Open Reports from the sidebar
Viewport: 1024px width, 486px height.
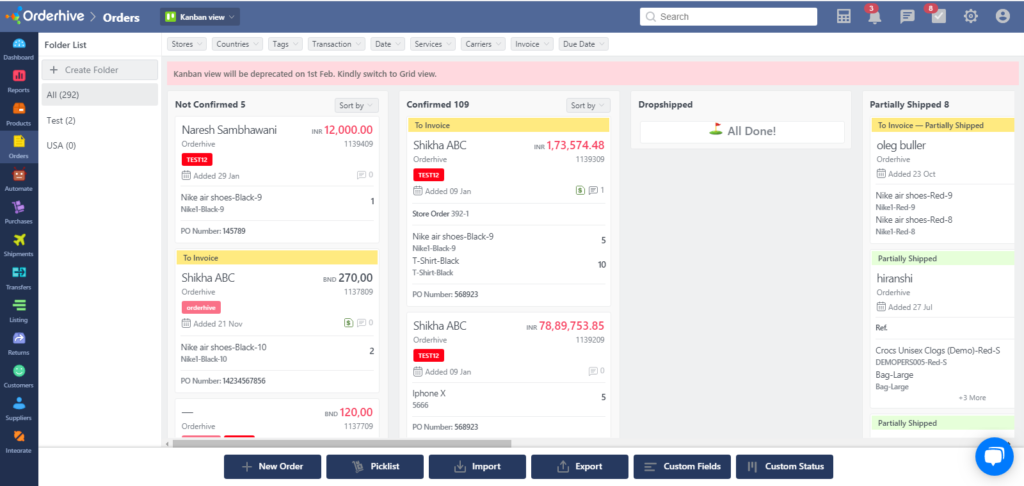18,76
